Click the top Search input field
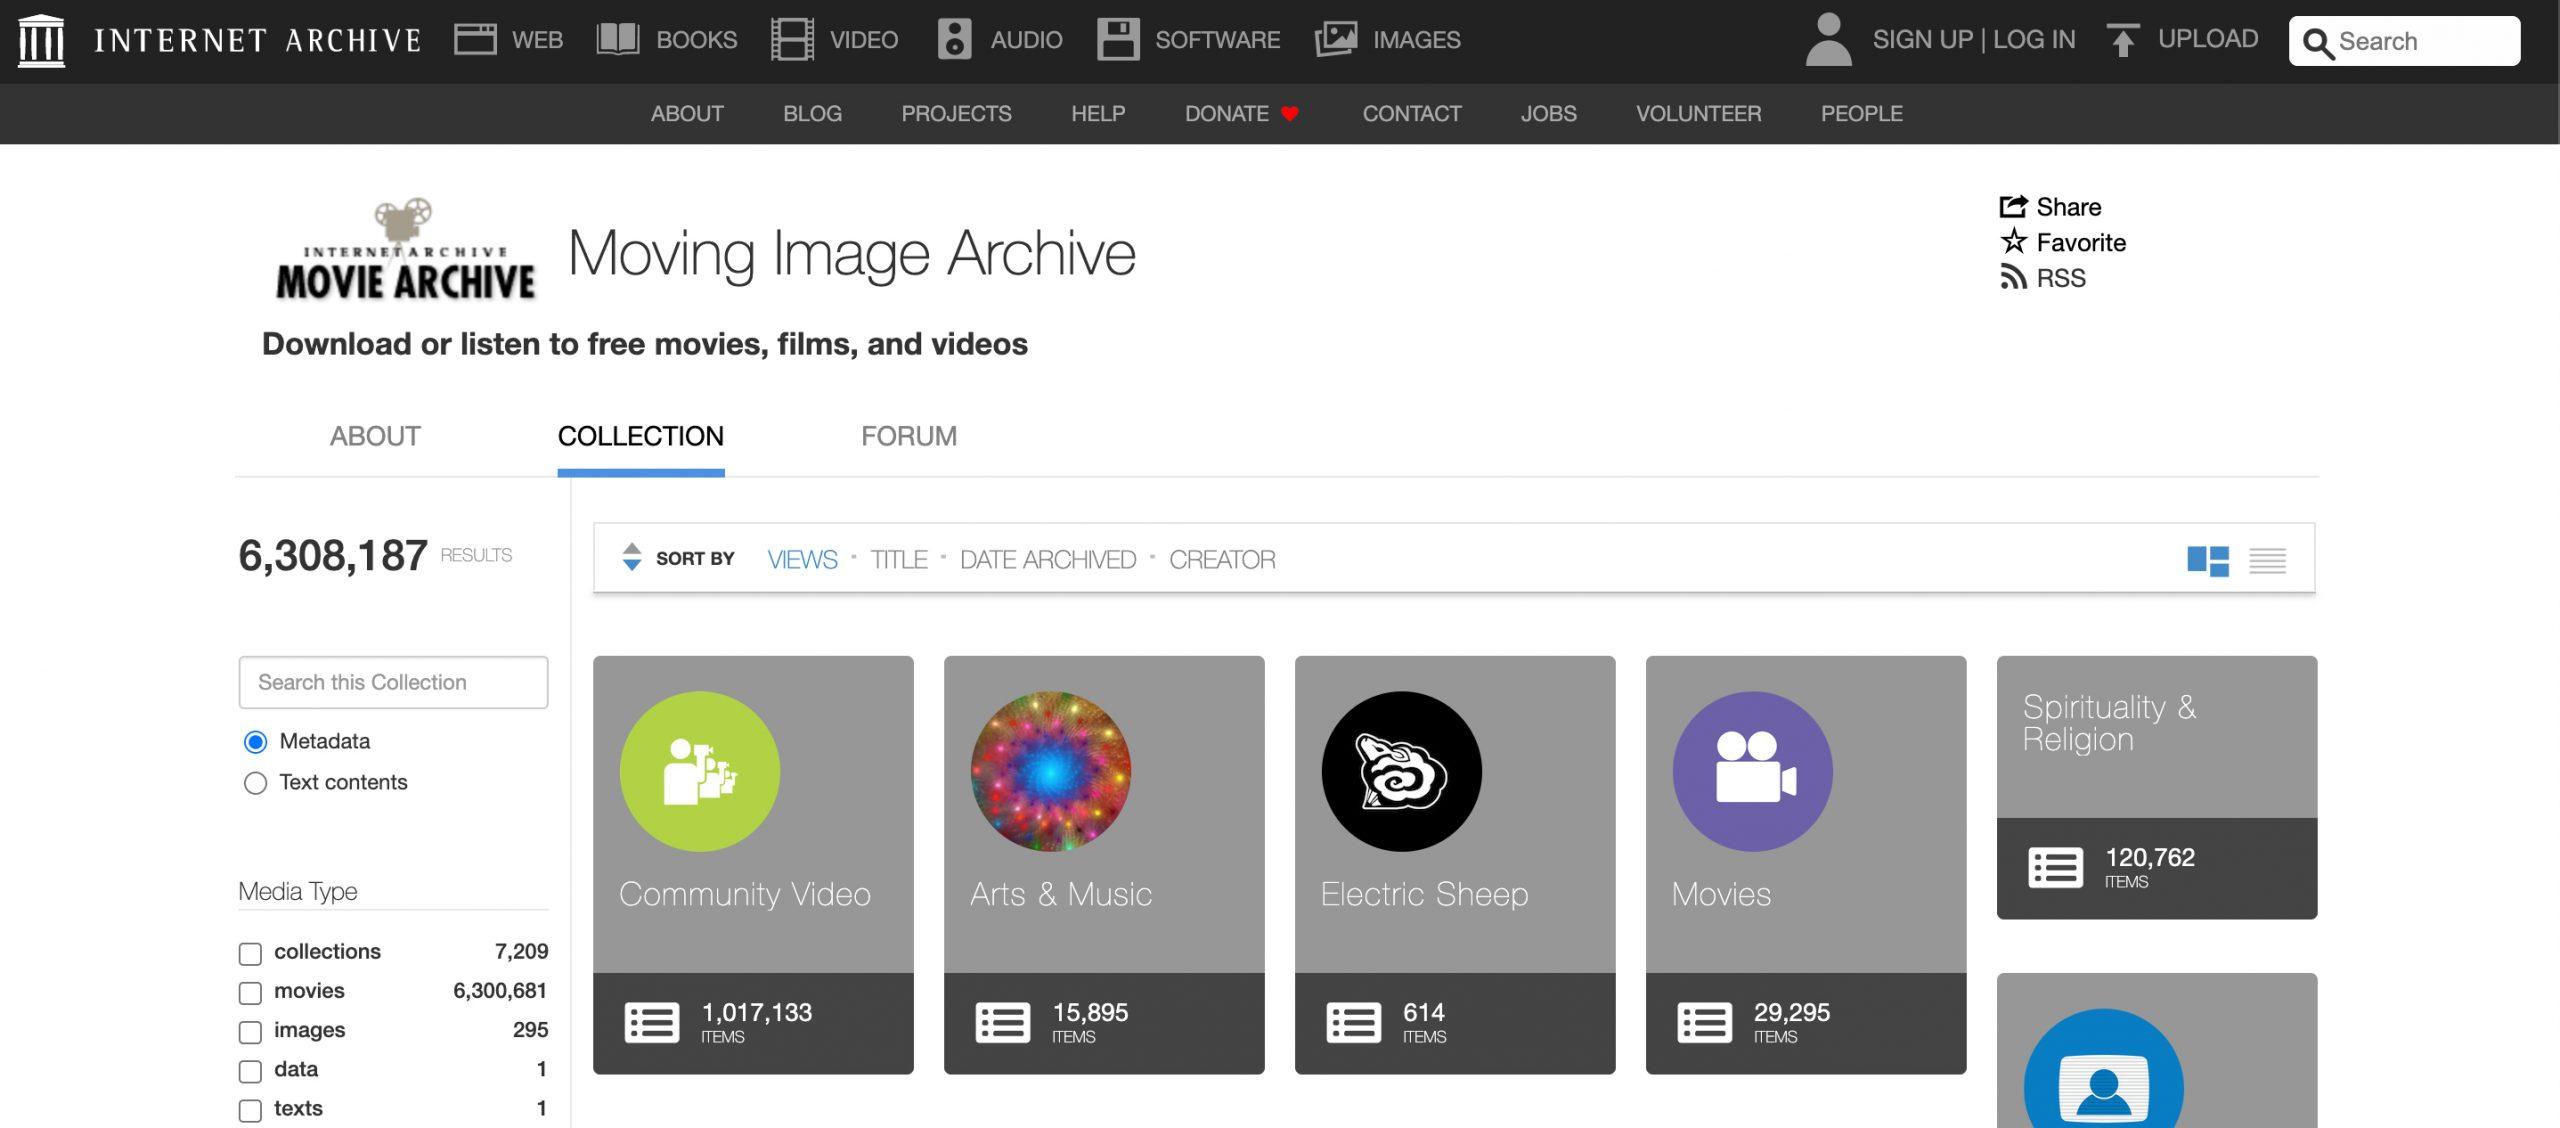 tap(2404, 41)
